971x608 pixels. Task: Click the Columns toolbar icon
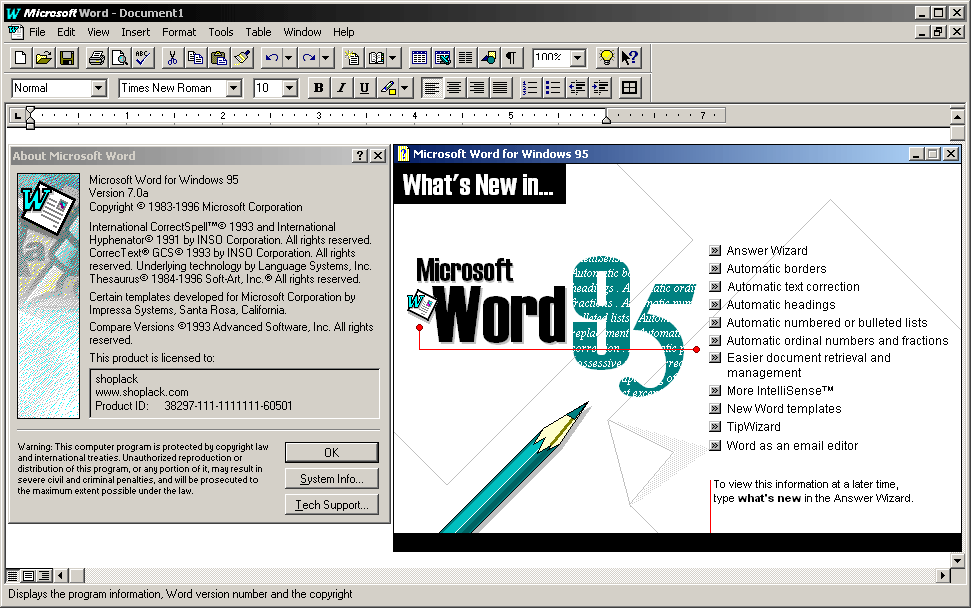[465, 58]
